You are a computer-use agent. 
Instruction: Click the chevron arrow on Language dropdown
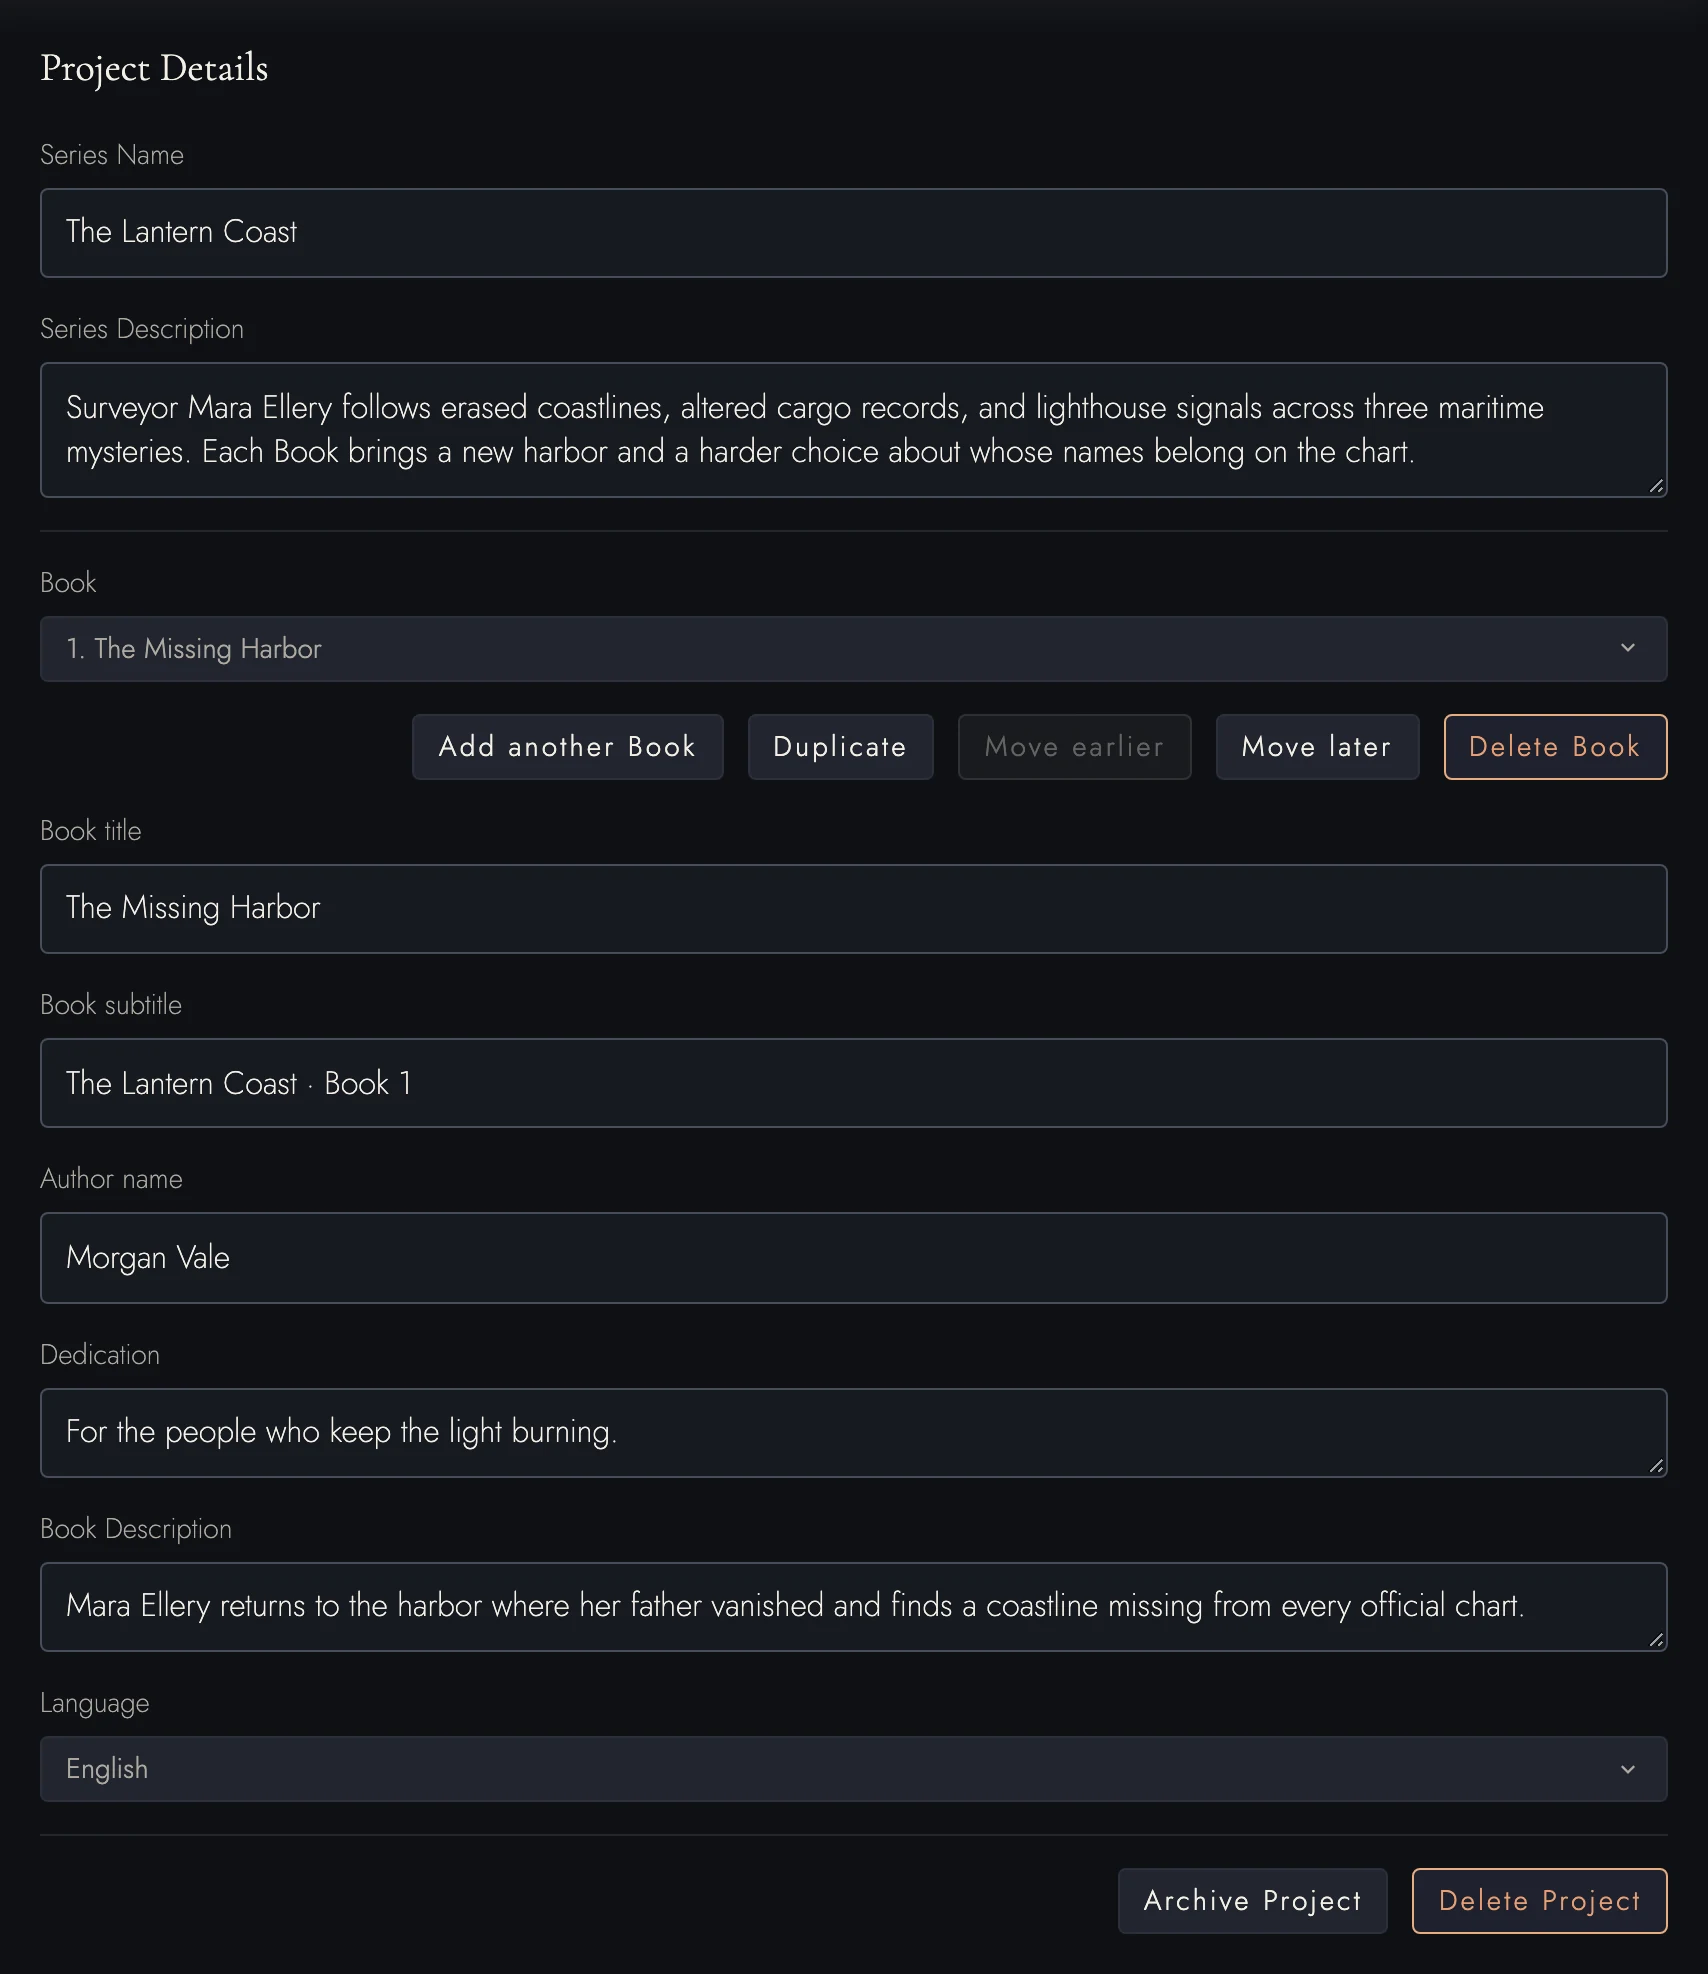click(x=1627, y=1769)
